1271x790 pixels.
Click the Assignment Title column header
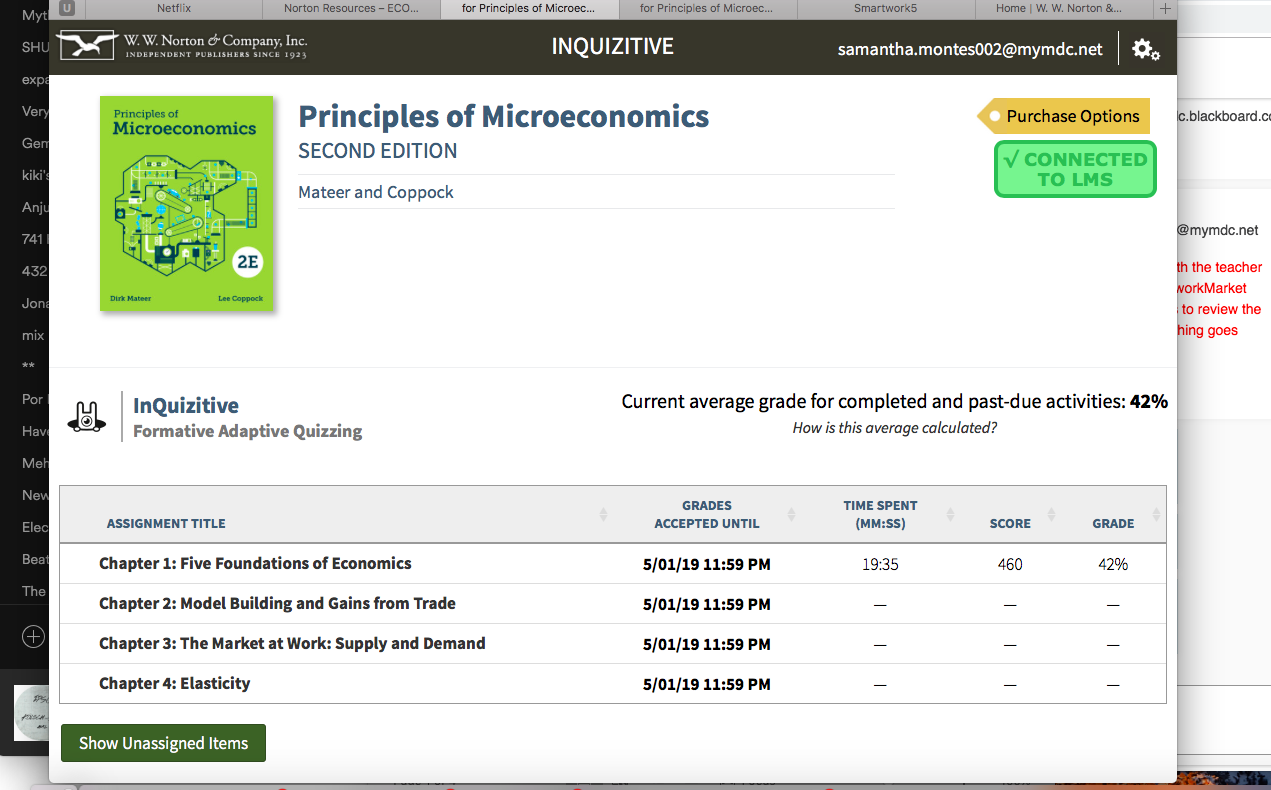point(166,523)
